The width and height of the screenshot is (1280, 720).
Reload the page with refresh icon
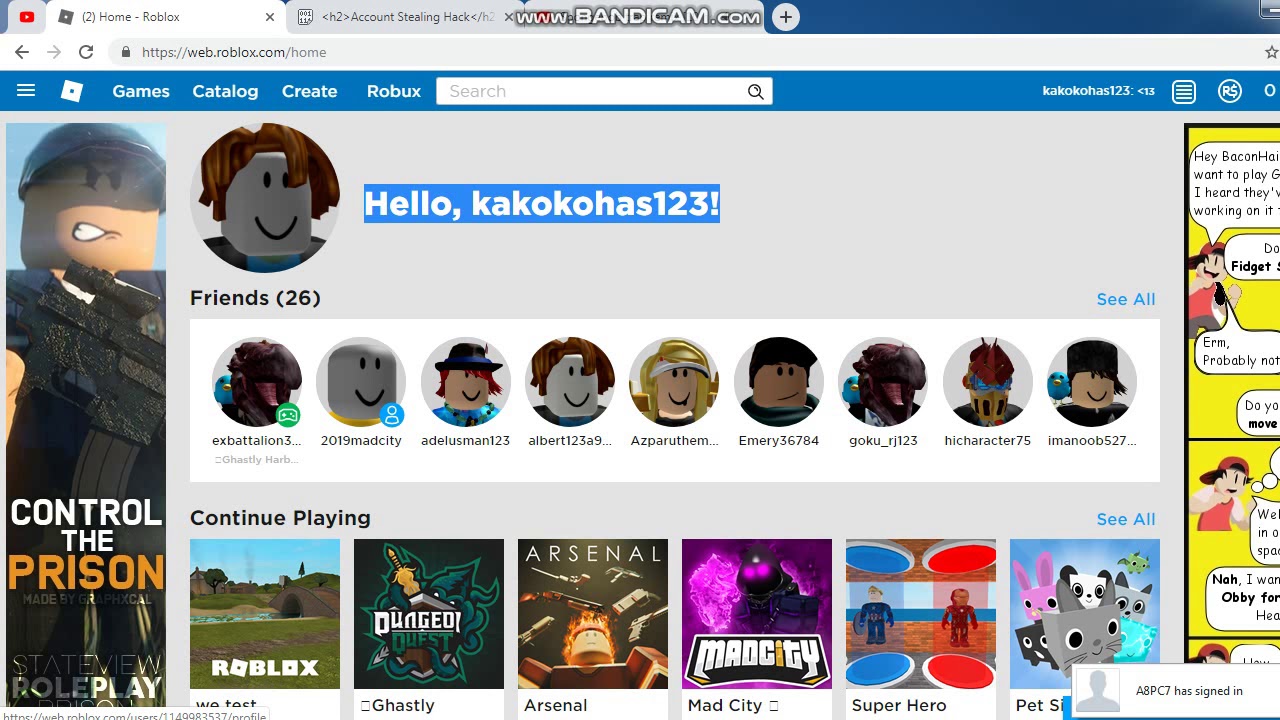coord(86,52)
